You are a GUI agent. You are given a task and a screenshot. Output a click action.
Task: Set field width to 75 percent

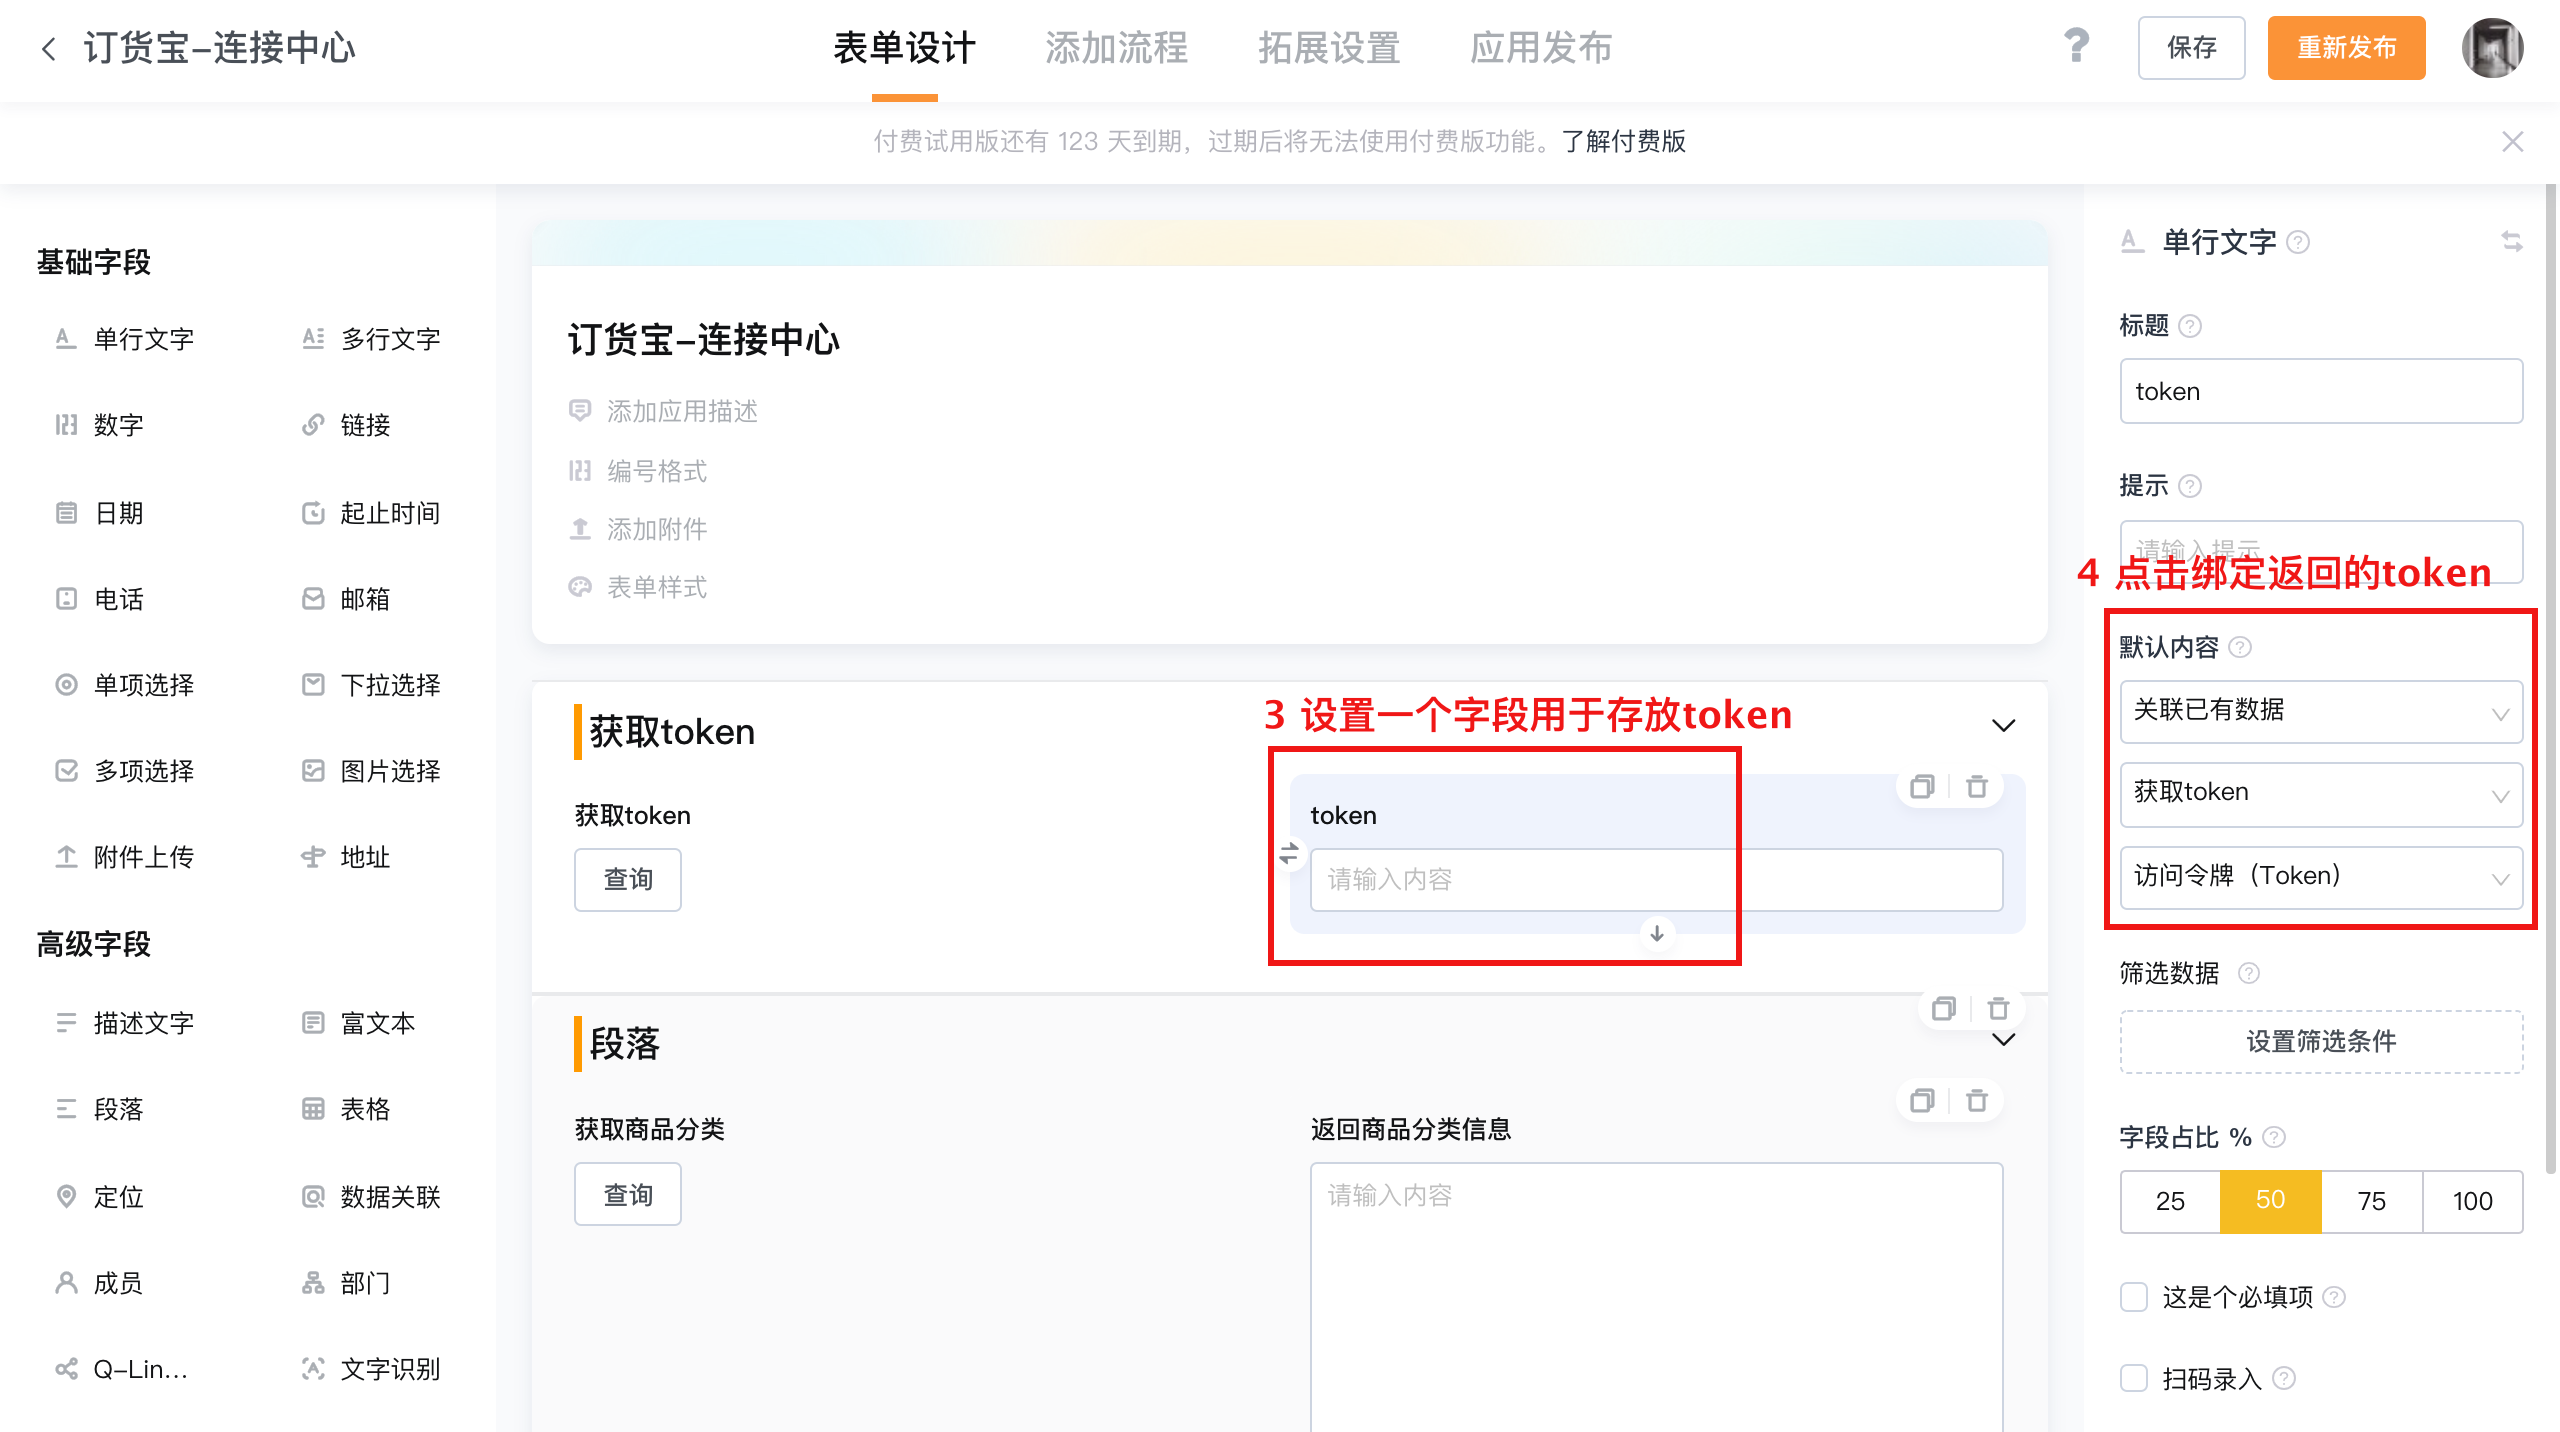click(2372, 1201)
